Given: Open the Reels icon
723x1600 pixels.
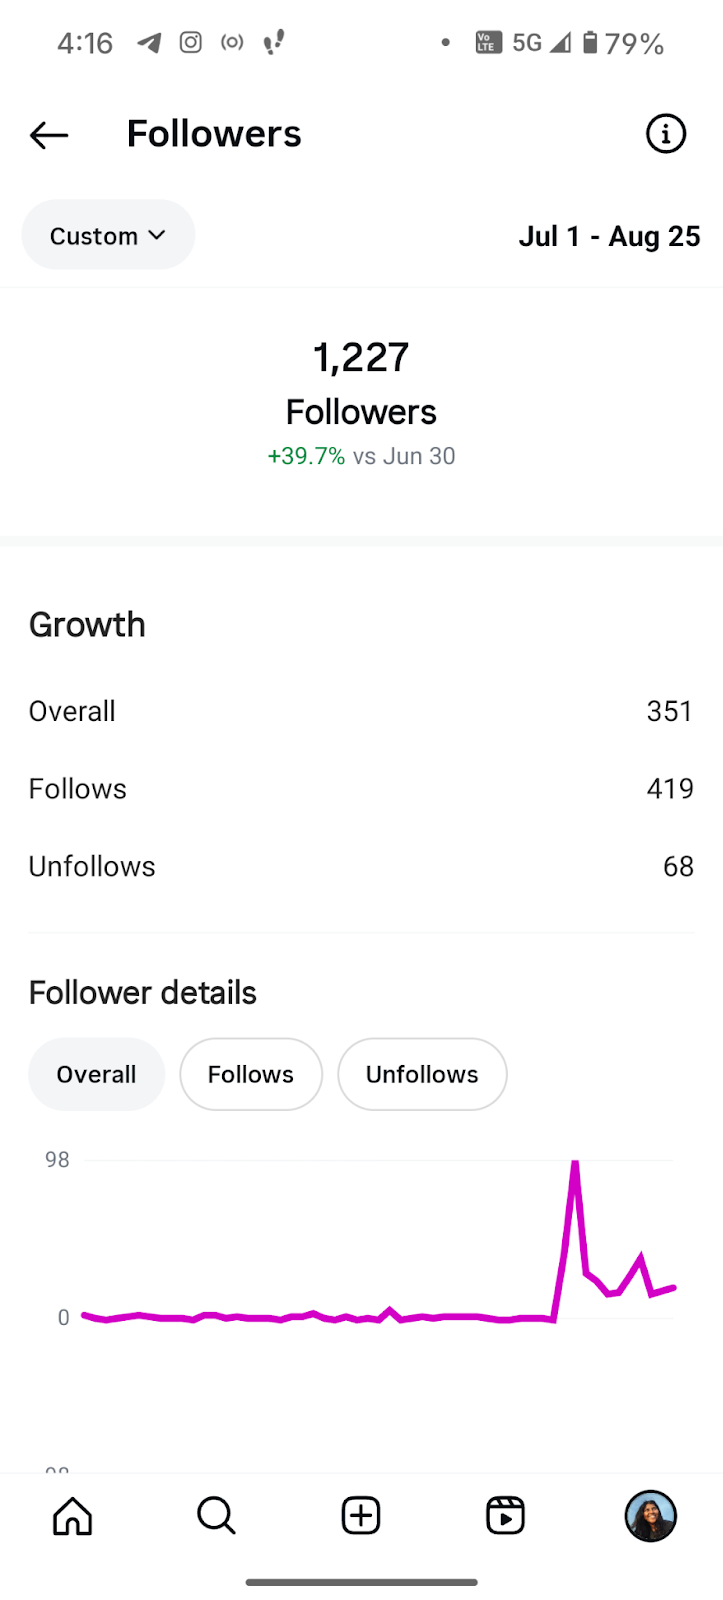Looking at the screenshot, I should click(x=505, y=1515).
